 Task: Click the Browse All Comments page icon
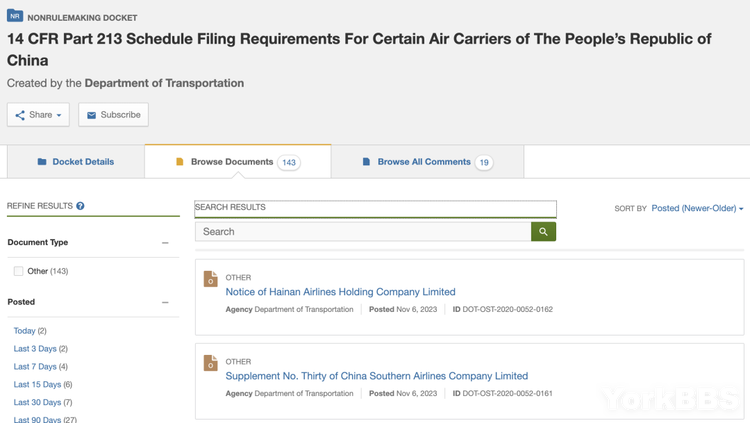tap(366, 162)
